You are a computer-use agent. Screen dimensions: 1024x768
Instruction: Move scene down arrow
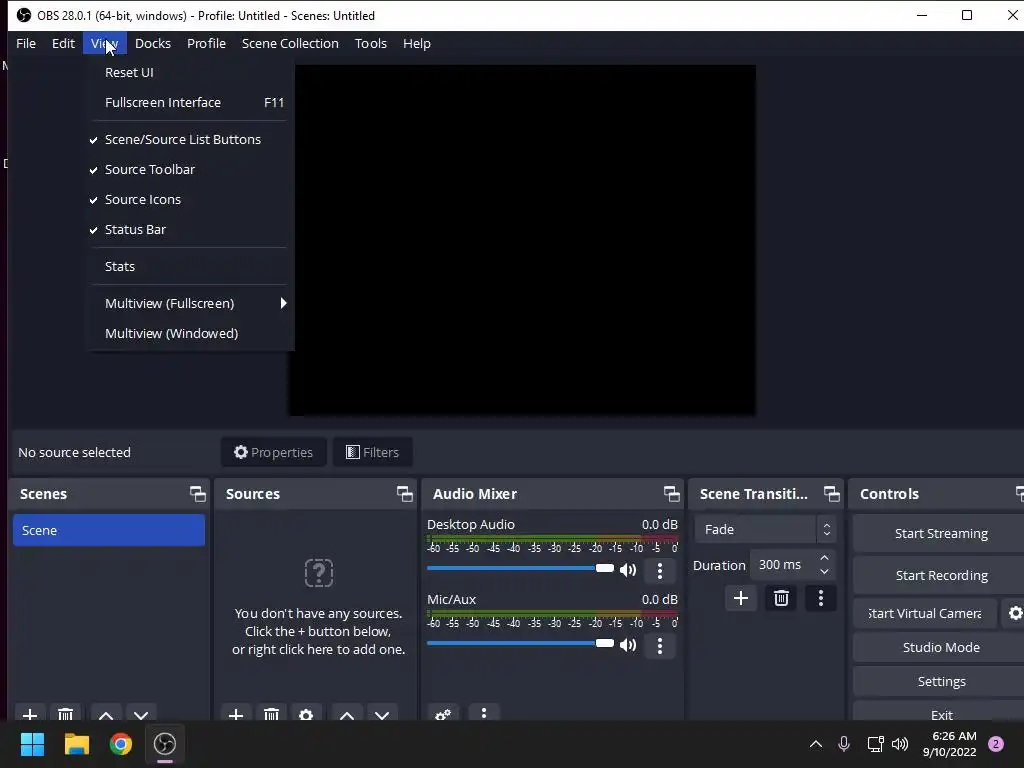pyautogui.click(x=141, y=714)
